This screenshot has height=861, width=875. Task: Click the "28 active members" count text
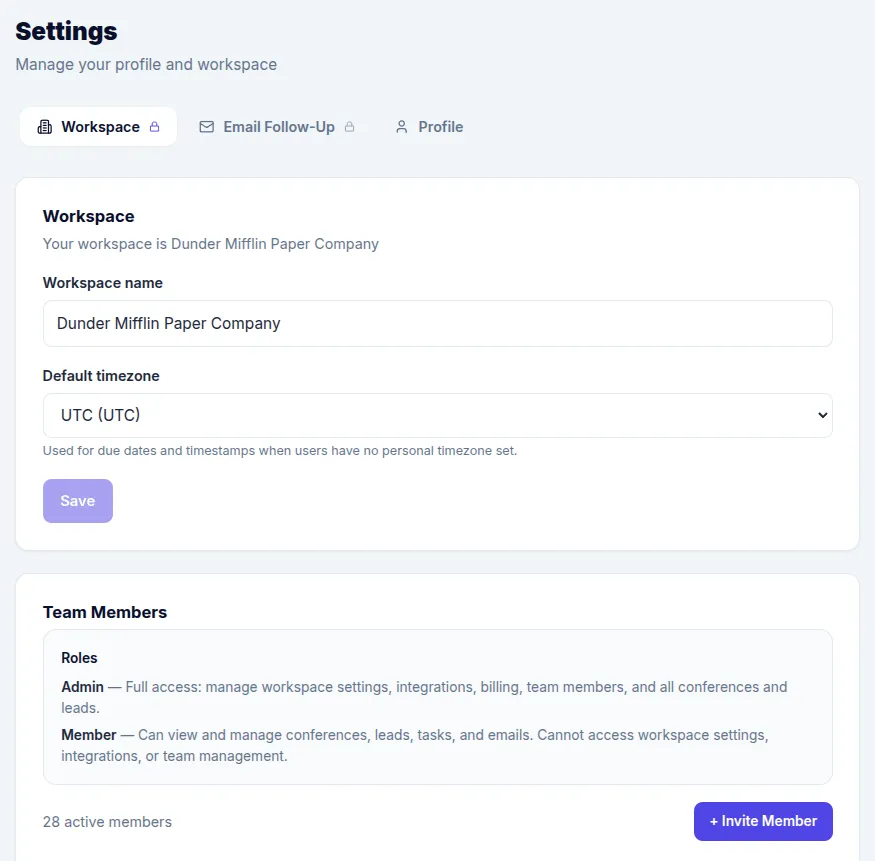pyautogui.click(x=107, y=822)
